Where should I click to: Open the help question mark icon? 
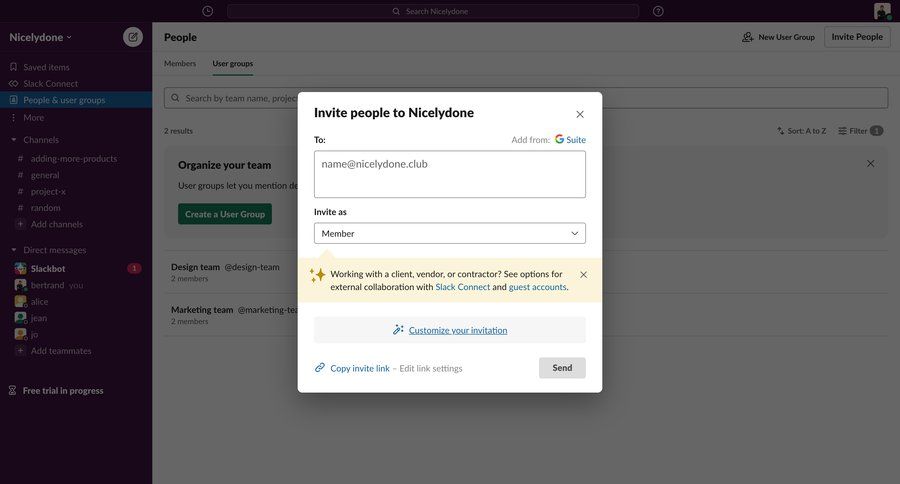point(658,11)
